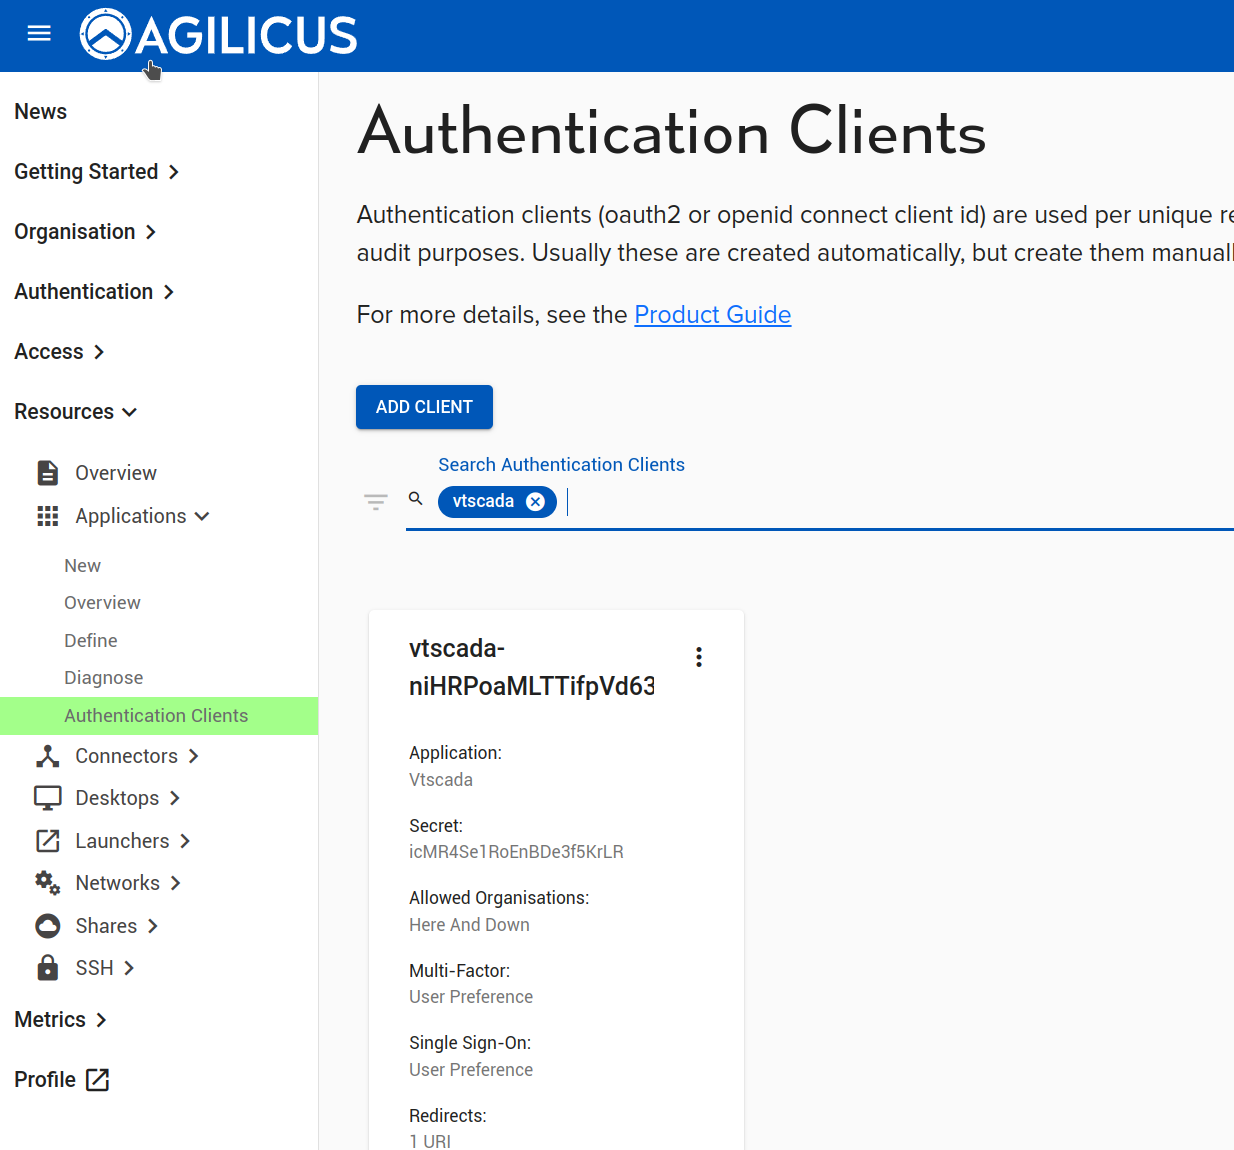
Task: Collapse the Applications submenu
Action: click(x=142, y=516)
